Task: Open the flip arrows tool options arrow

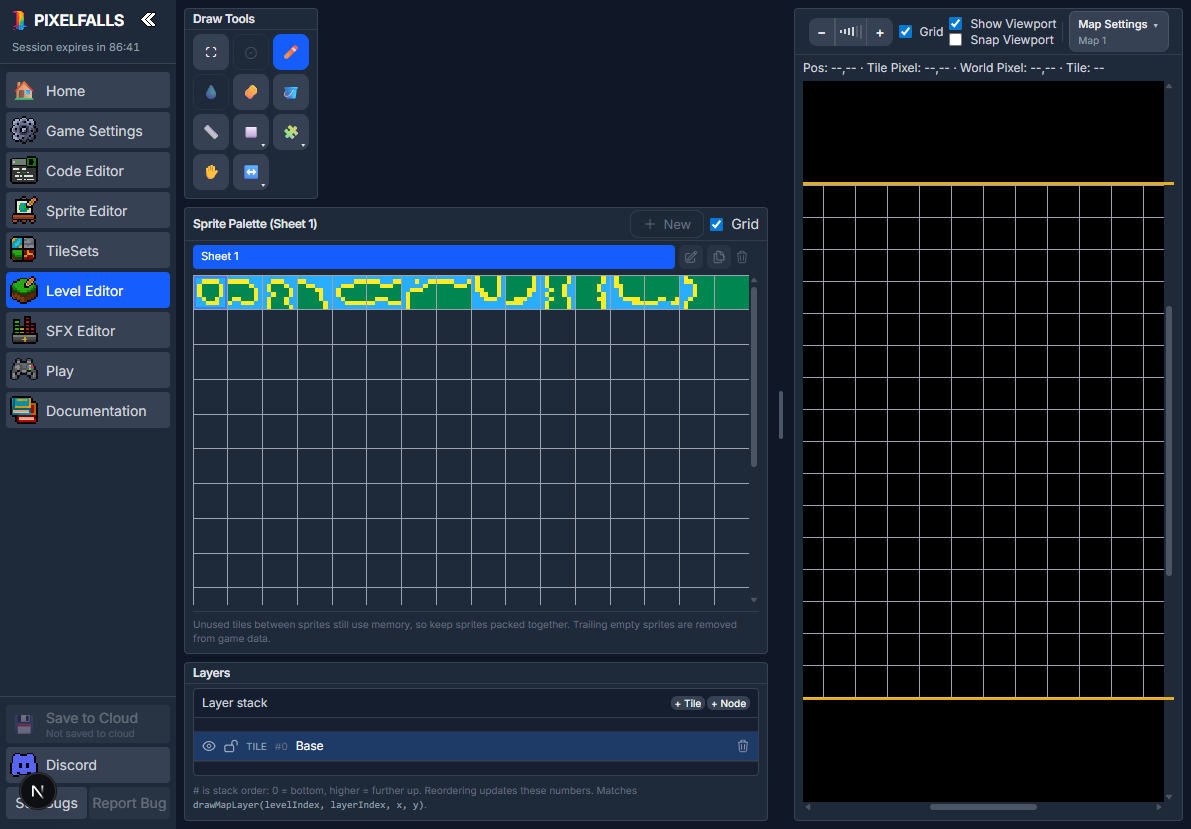Action: pyautogui.click(x=264, y=185)
